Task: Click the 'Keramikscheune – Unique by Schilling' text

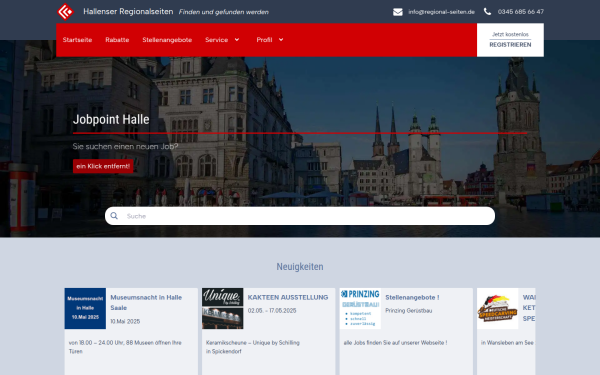Action: click(253, 343)
